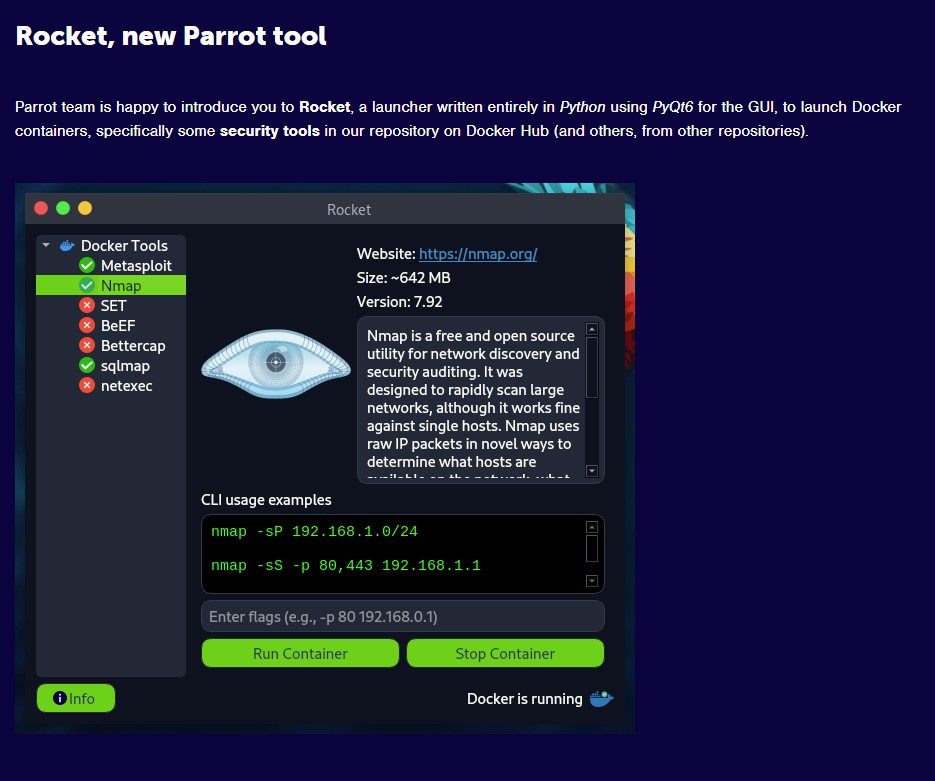Click the Docker Tools root label

click(x=124, y=246)
